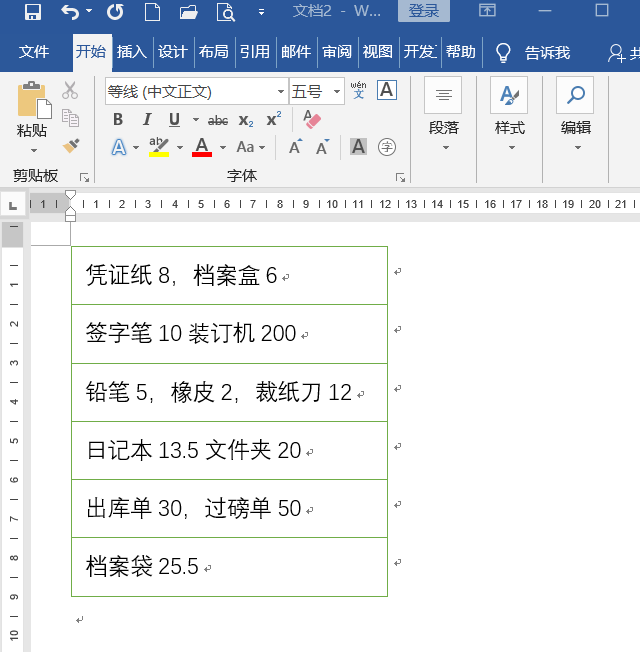
Task: Customize the Quick Access Toolbar dropdown
Action: click(261, 12)
